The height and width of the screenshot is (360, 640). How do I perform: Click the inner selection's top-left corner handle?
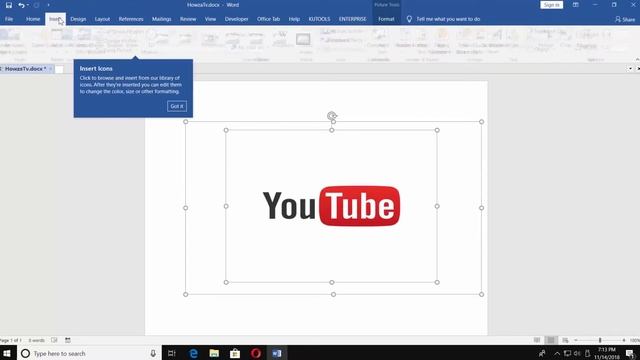[x=226, y=130]
